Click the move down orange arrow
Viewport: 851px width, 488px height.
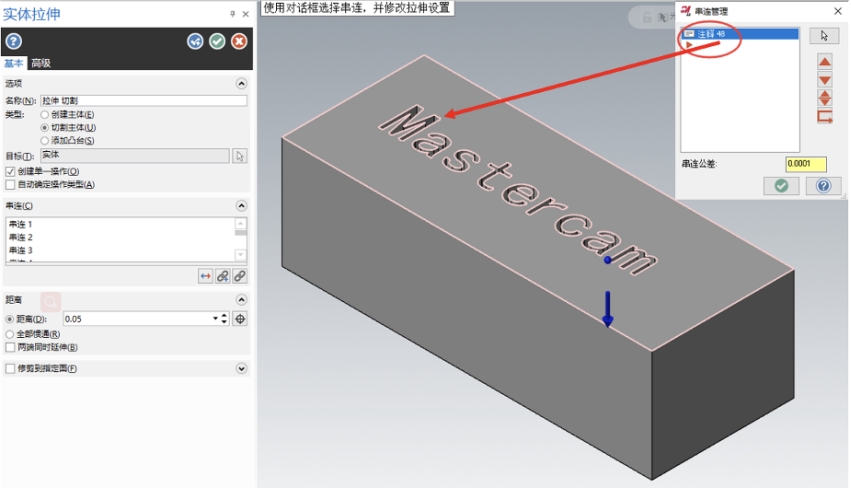(825, 80)
